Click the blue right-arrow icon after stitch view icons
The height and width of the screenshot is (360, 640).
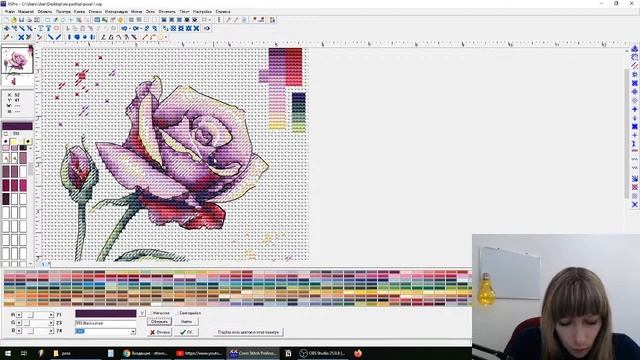coord(207,28)
